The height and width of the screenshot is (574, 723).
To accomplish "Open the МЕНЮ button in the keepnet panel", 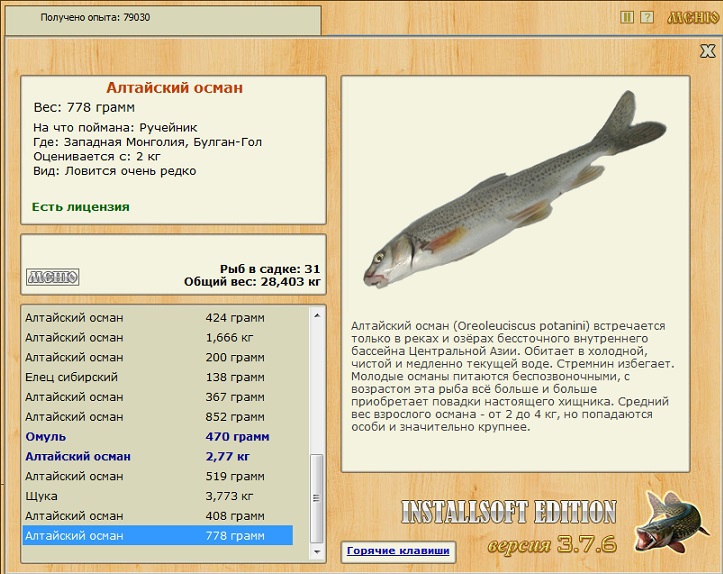I will [53, 277].
